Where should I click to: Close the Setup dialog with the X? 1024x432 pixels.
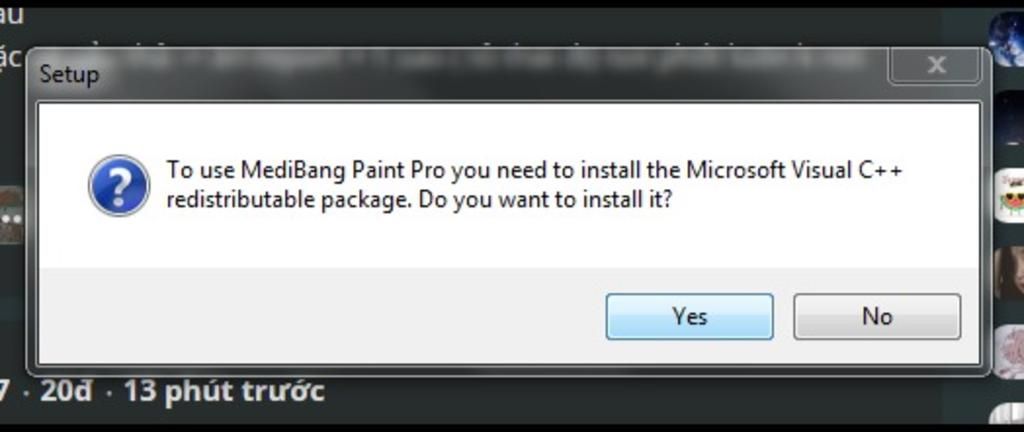[936, 65]
